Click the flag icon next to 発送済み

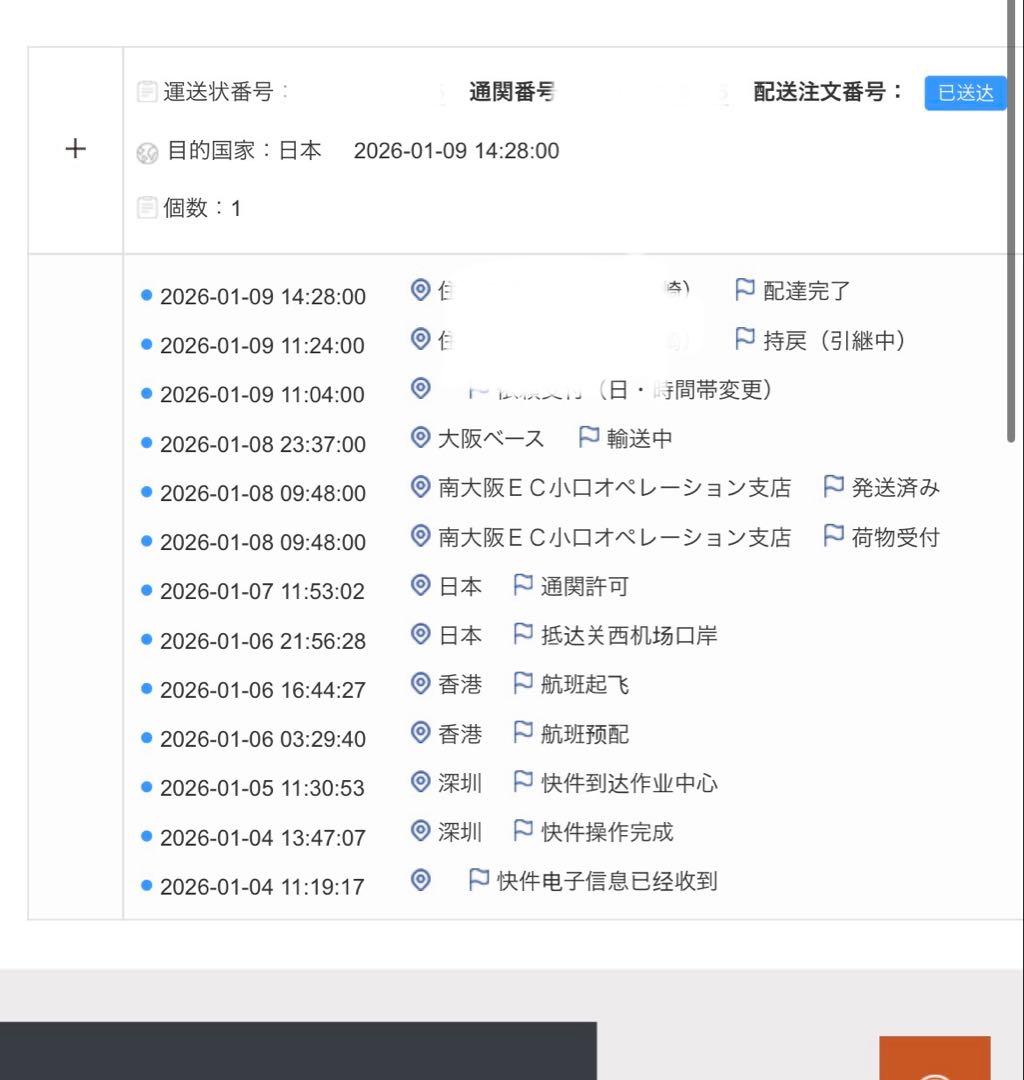click(x=833, y=486)
